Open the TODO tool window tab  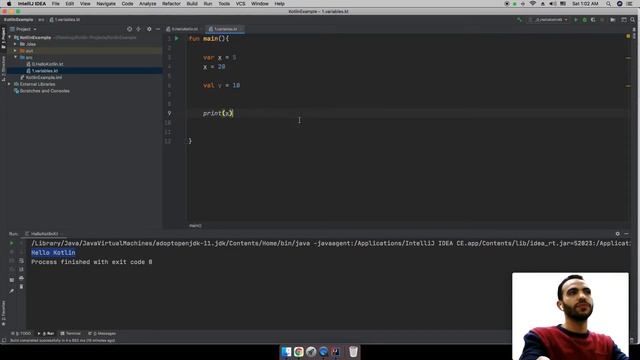point(21,333)
